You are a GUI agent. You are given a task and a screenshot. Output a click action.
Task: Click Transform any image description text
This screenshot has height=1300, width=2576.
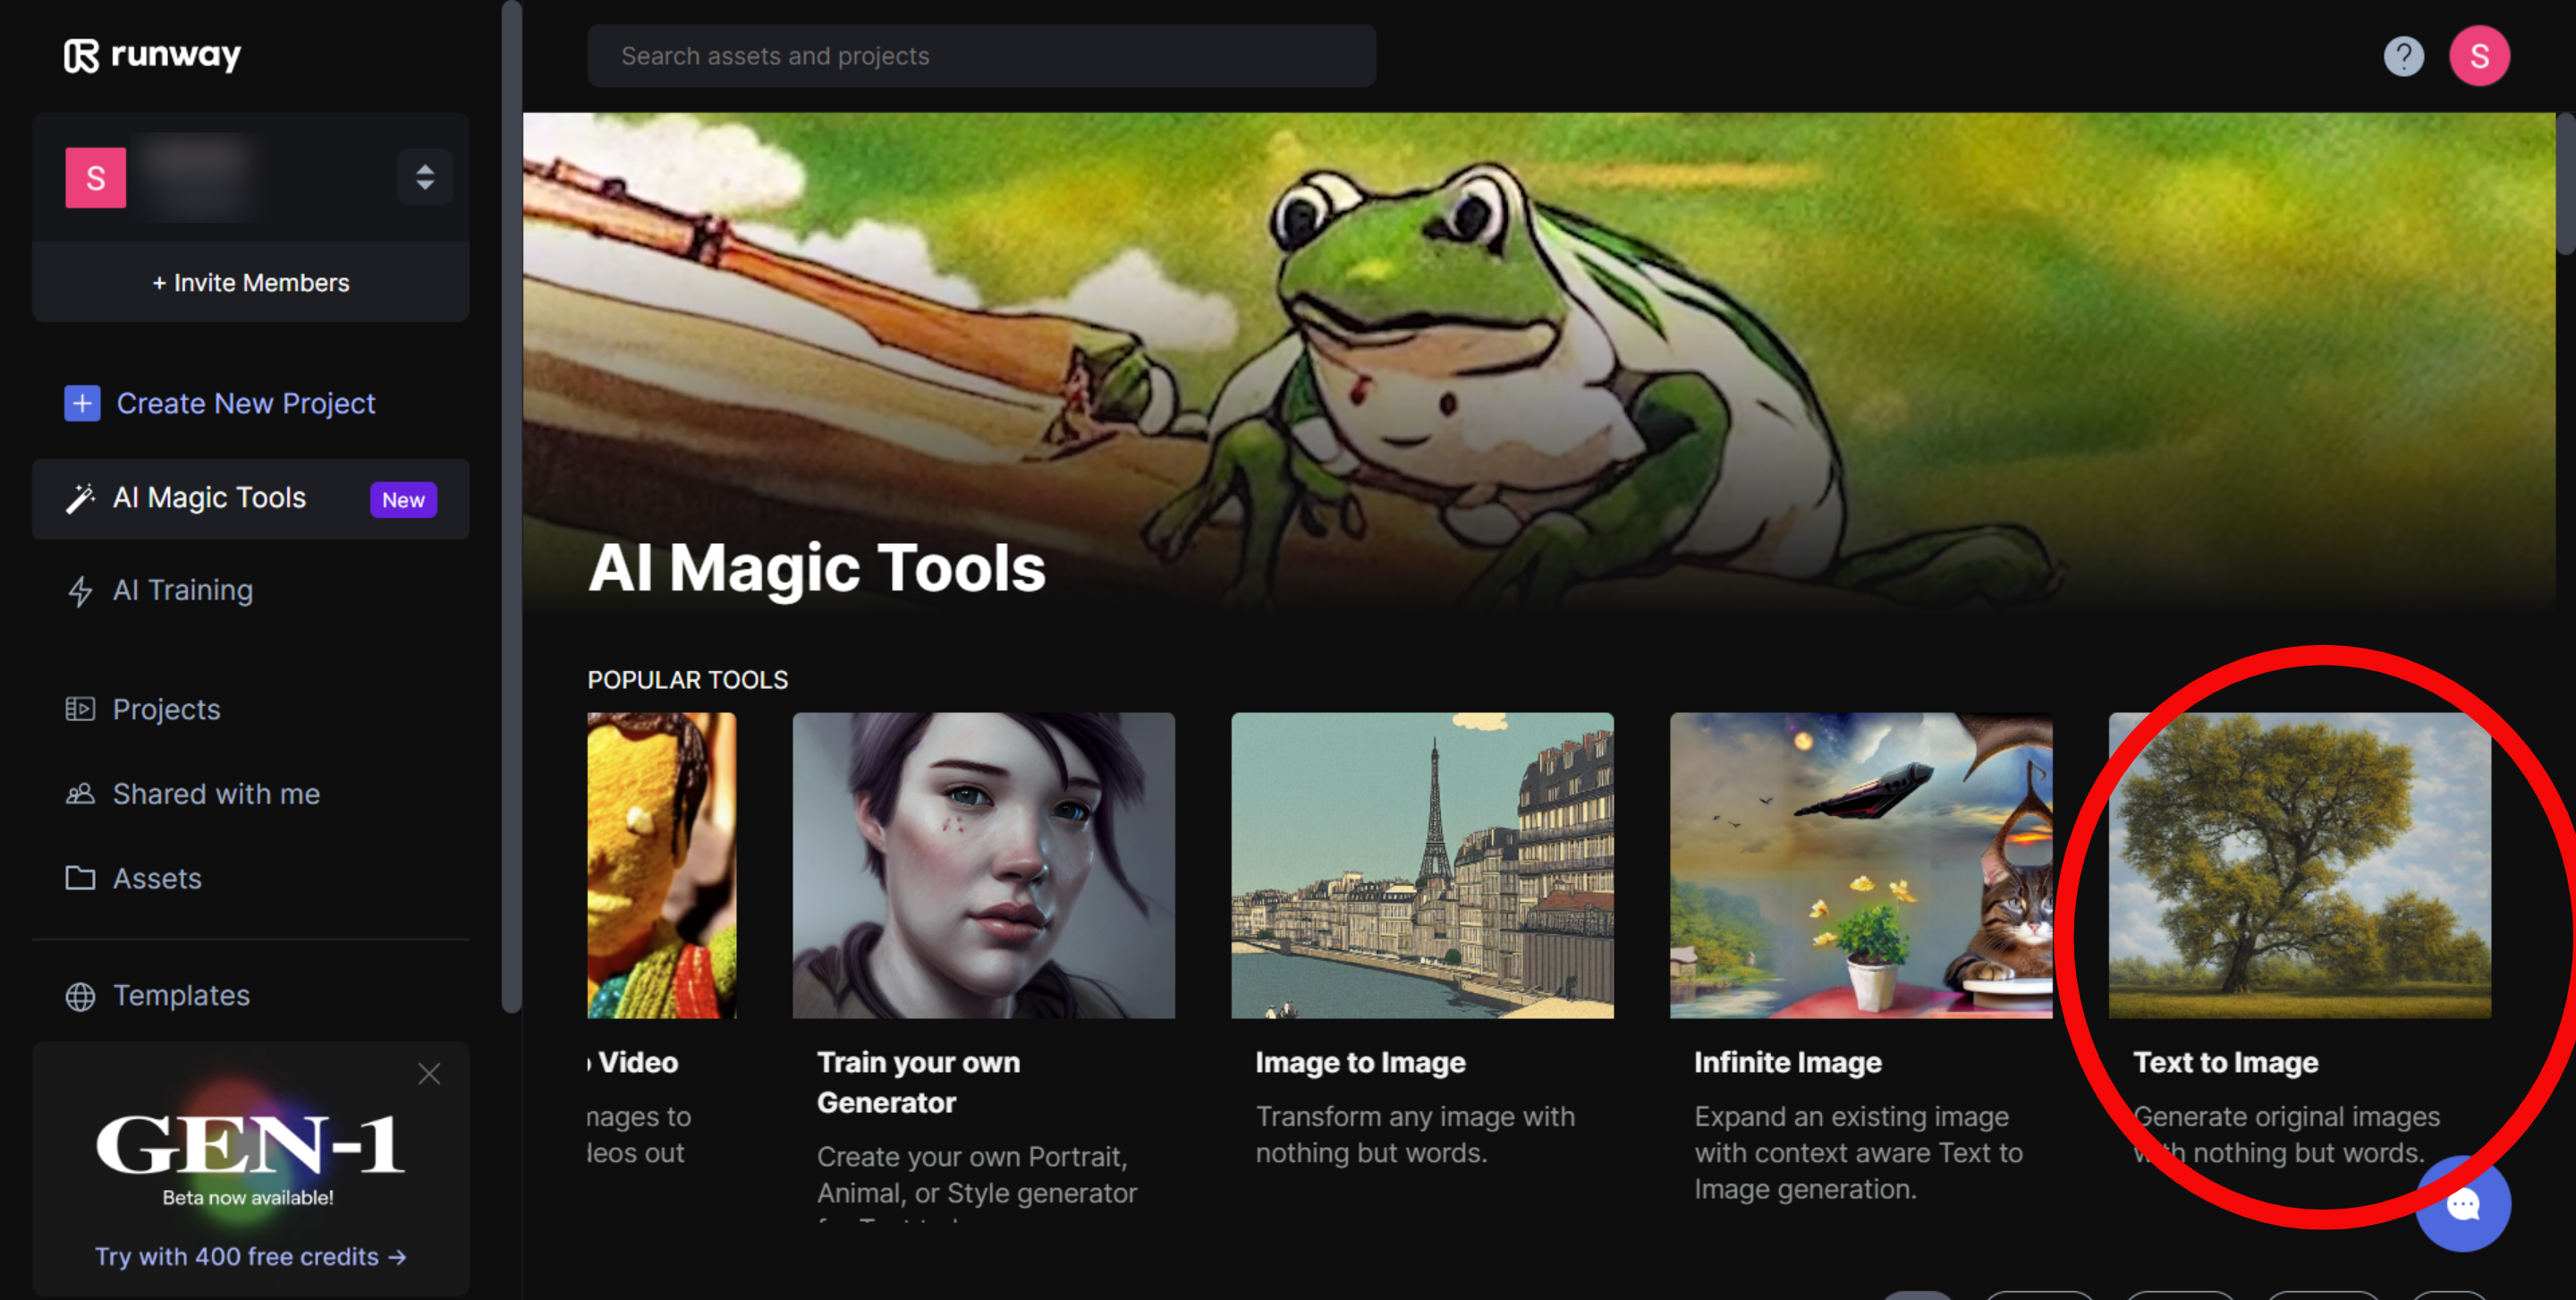click(x=1415, y=1135)
